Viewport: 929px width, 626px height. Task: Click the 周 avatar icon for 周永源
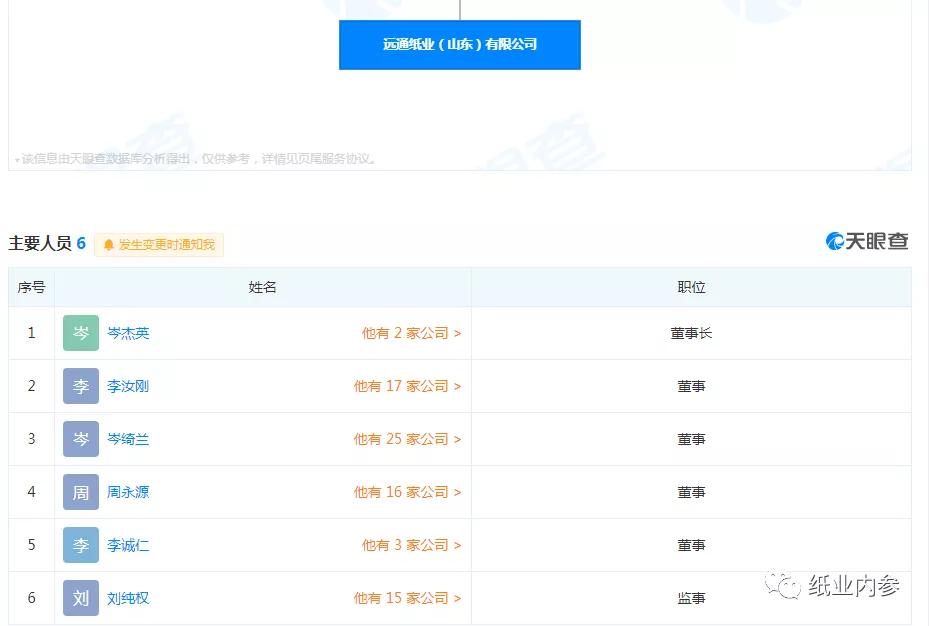click(81, 492)
